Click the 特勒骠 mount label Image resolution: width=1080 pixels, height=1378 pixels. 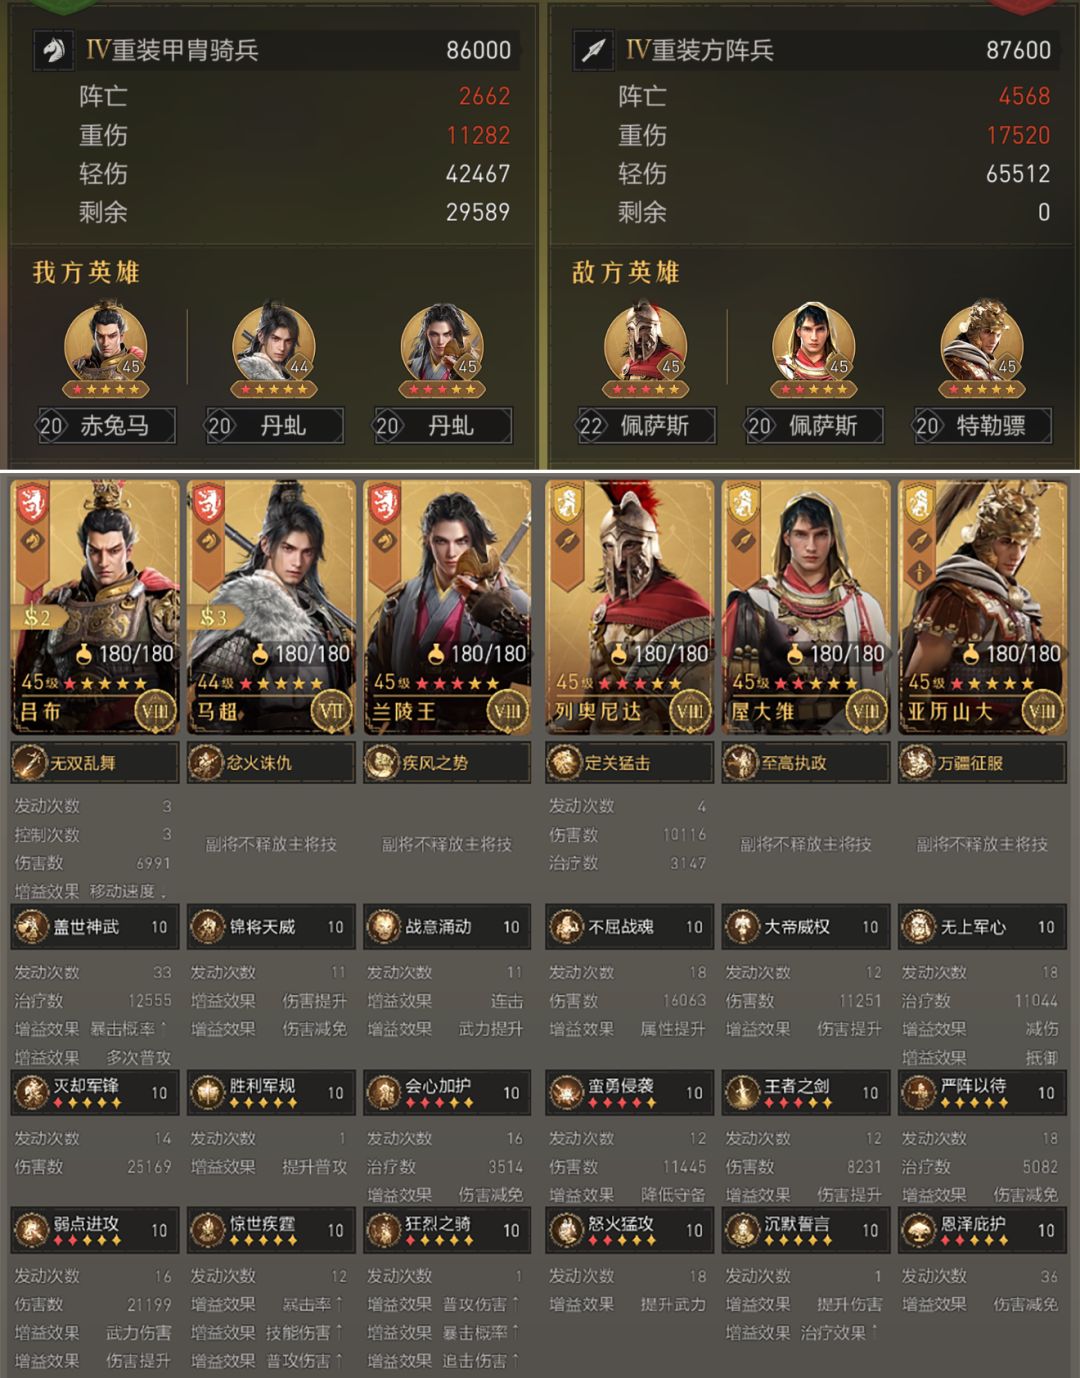tap(982, 426)
